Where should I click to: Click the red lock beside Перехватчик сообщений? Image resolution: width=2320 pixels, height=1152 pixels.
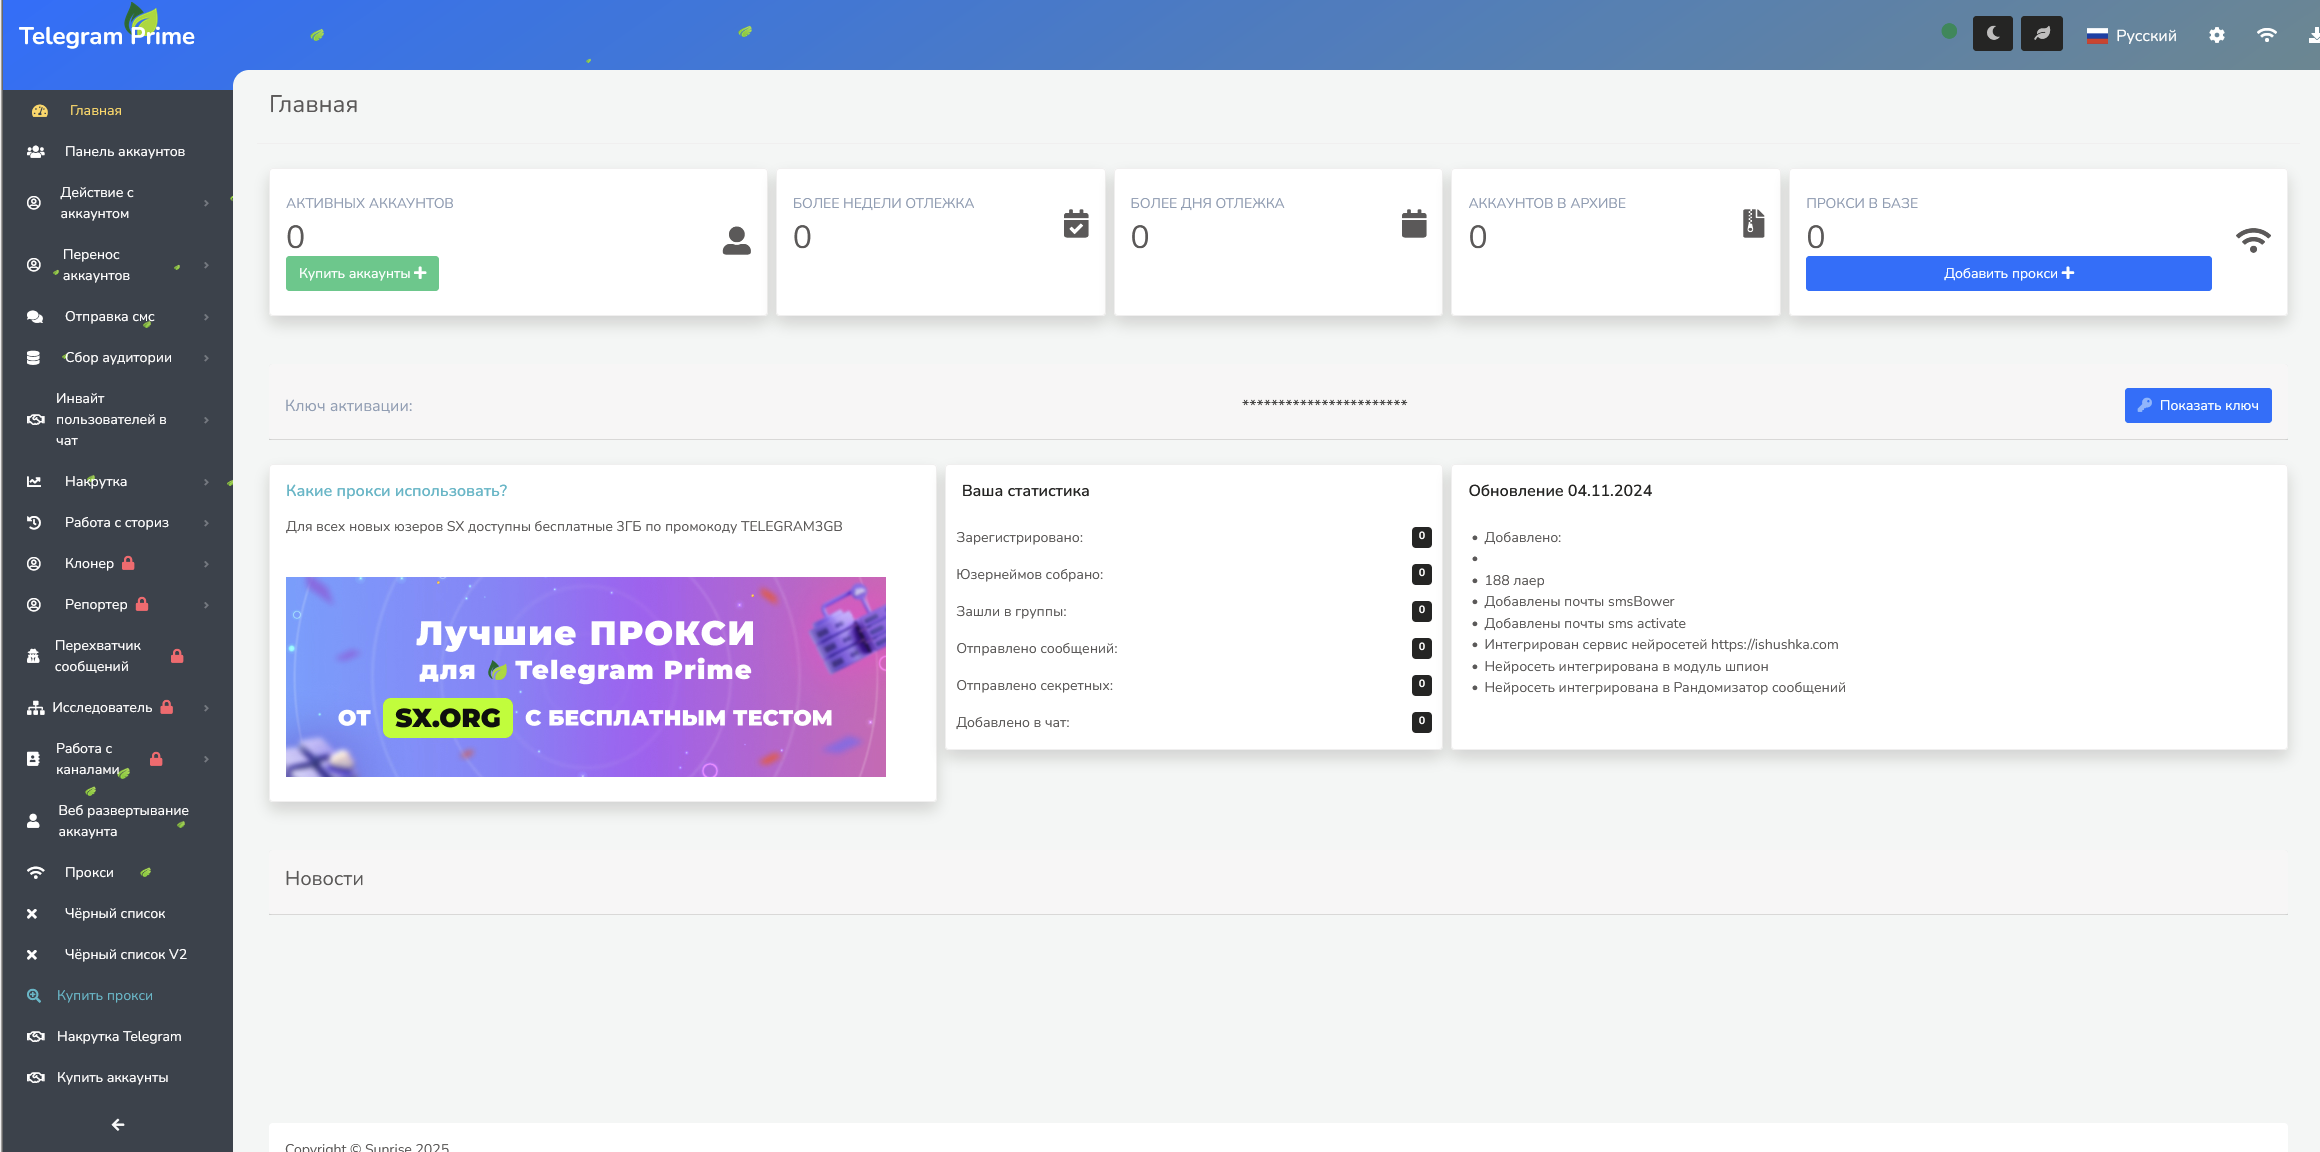[x=177, y=657]
